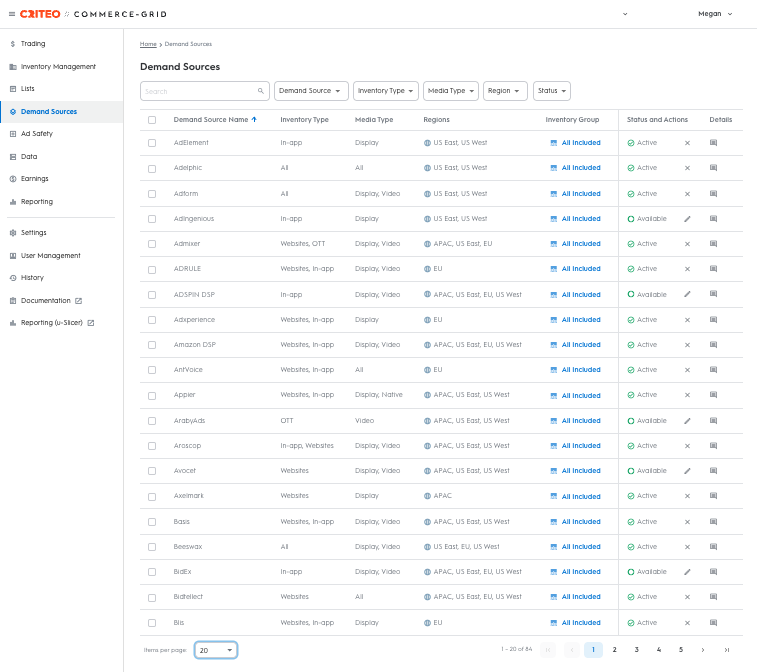Check the Blis row checkbox
Viewport: 757px width, 672px height.
152,623
